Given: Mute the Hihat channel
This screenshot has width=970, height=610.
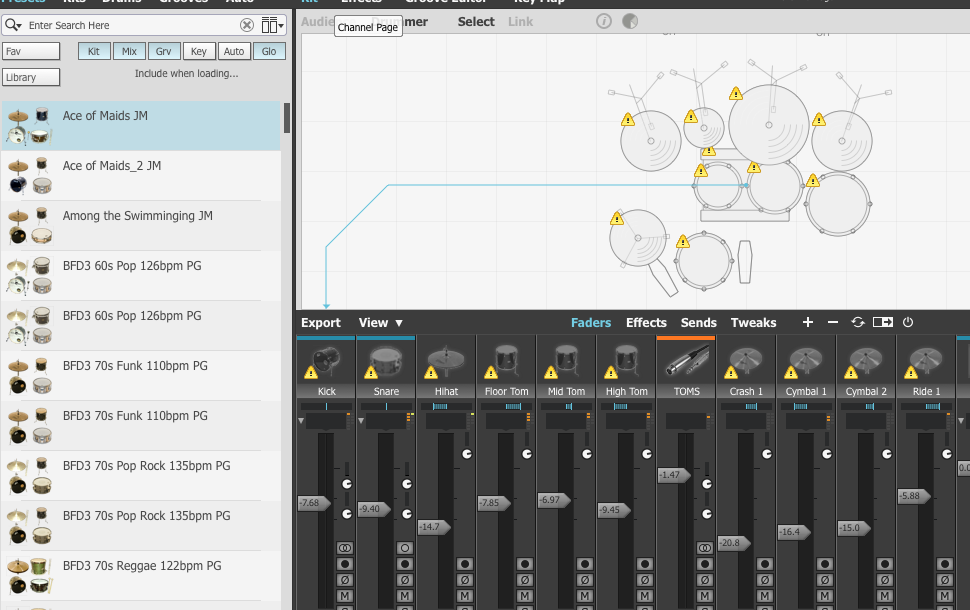Looking at the screenshot, I should (x=465, y=596).
